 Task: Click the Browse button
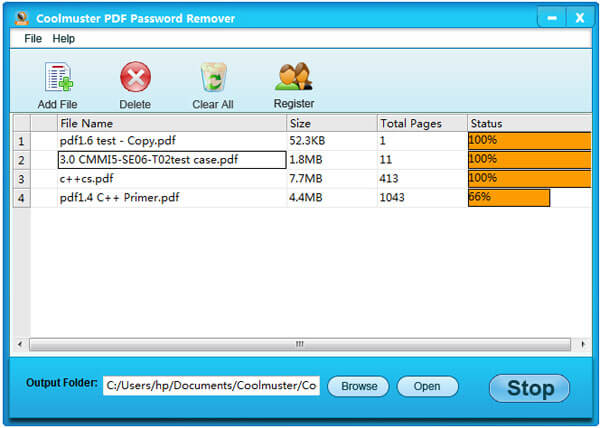tap(359, 386)
